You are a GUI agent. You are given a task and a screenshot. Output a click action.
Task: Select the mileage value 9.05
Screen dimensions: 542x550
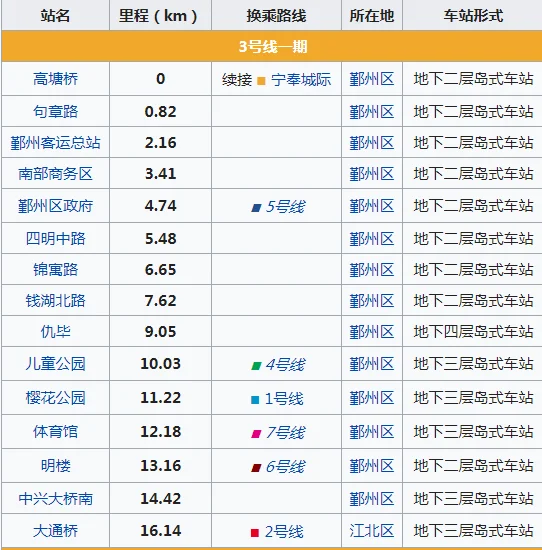click(161, 331)
